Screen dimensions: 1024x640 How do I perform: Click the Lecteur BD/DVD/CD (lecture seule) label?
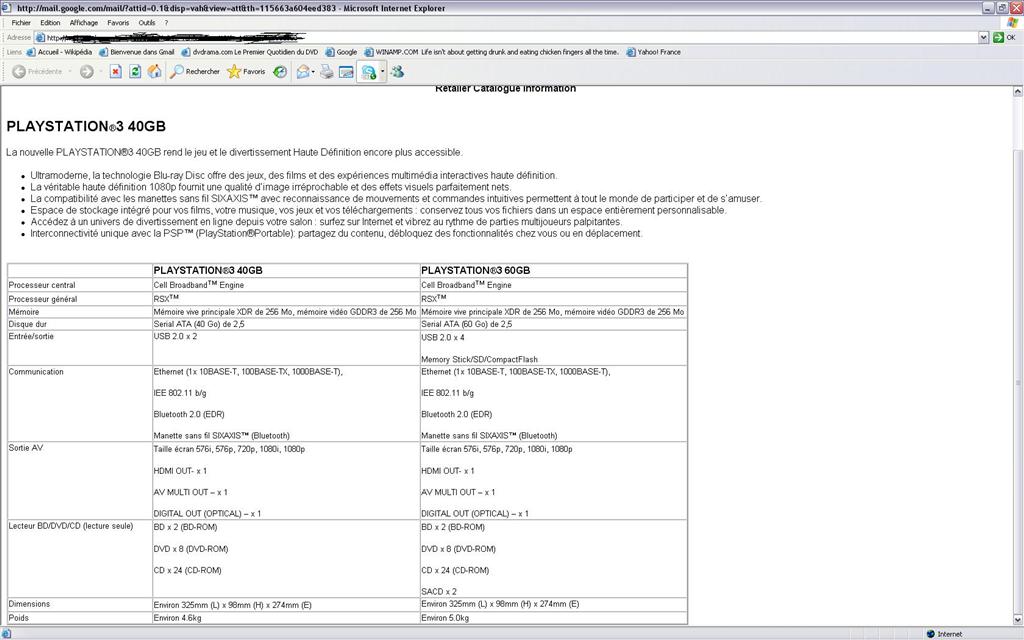[71, 526]
